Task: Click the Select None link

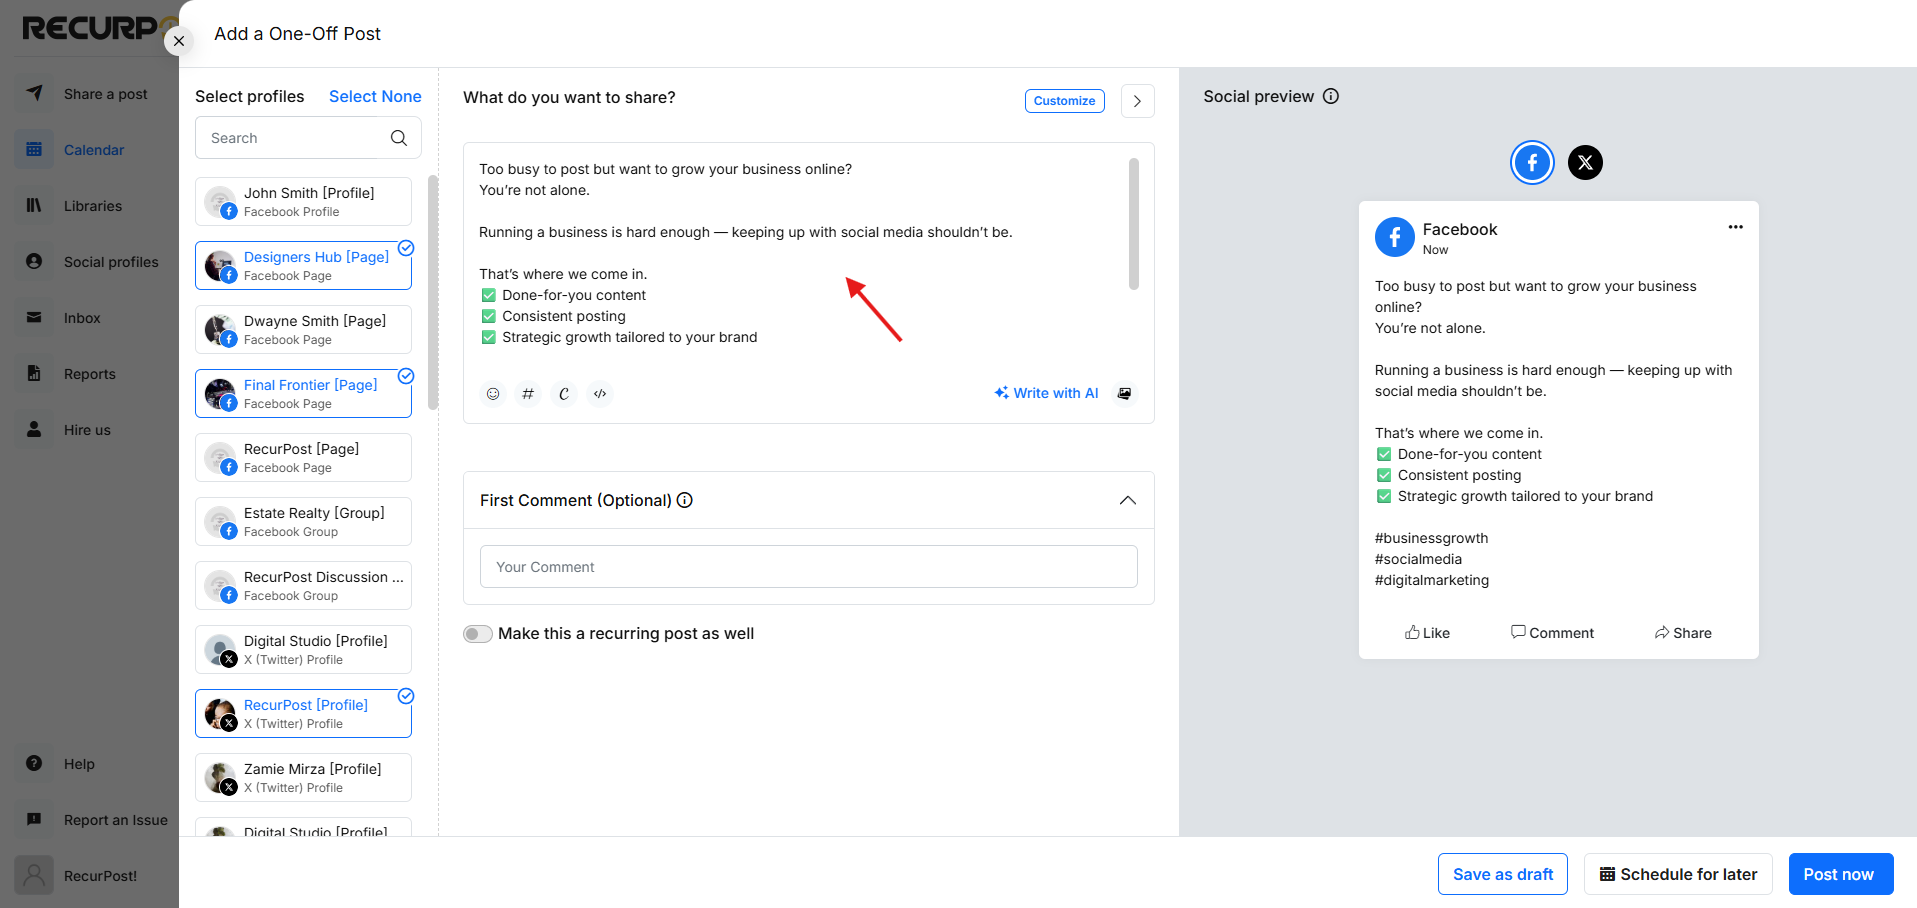Action: (375, 96)
